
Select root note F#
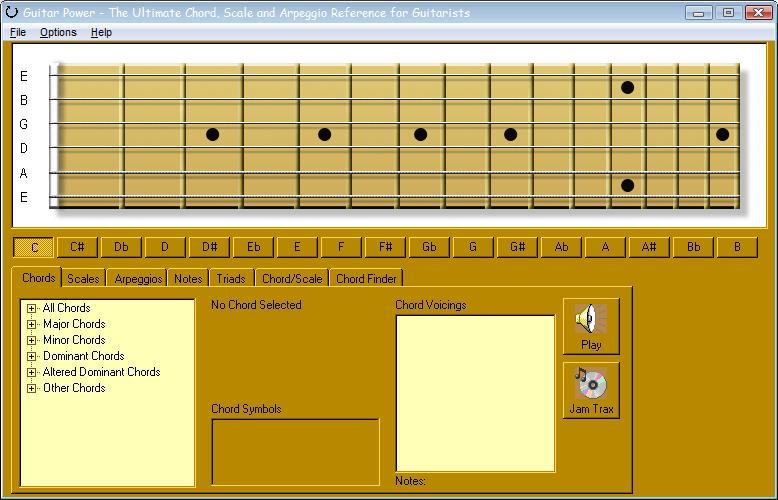coord(385,247)
